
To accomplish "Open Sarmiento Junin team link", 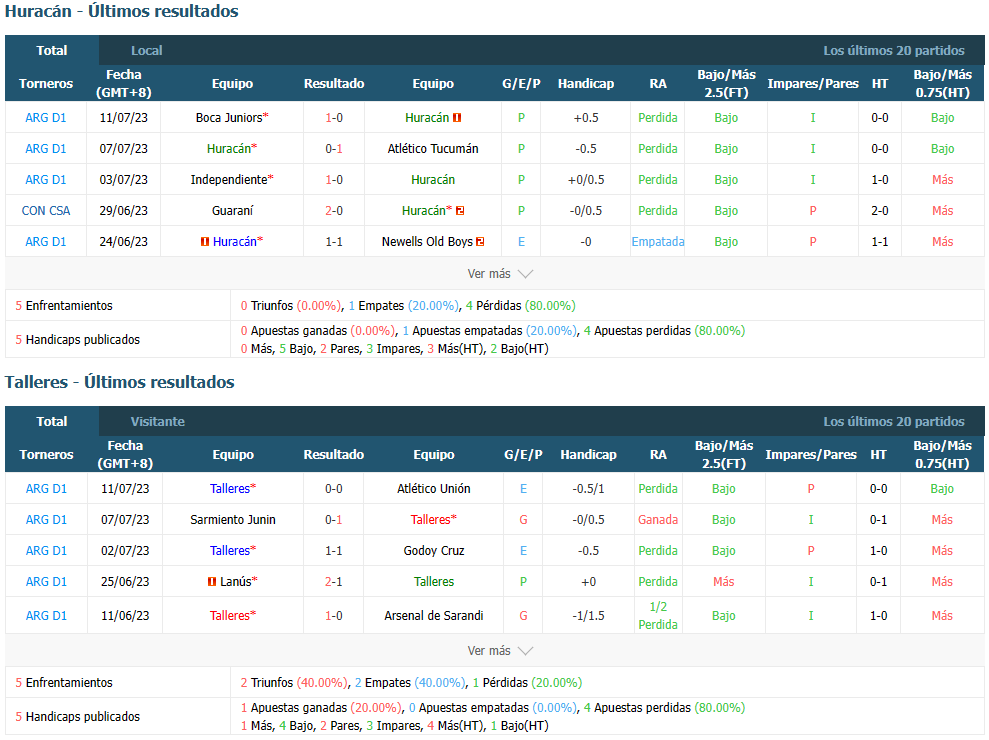I will pos(233,520).
